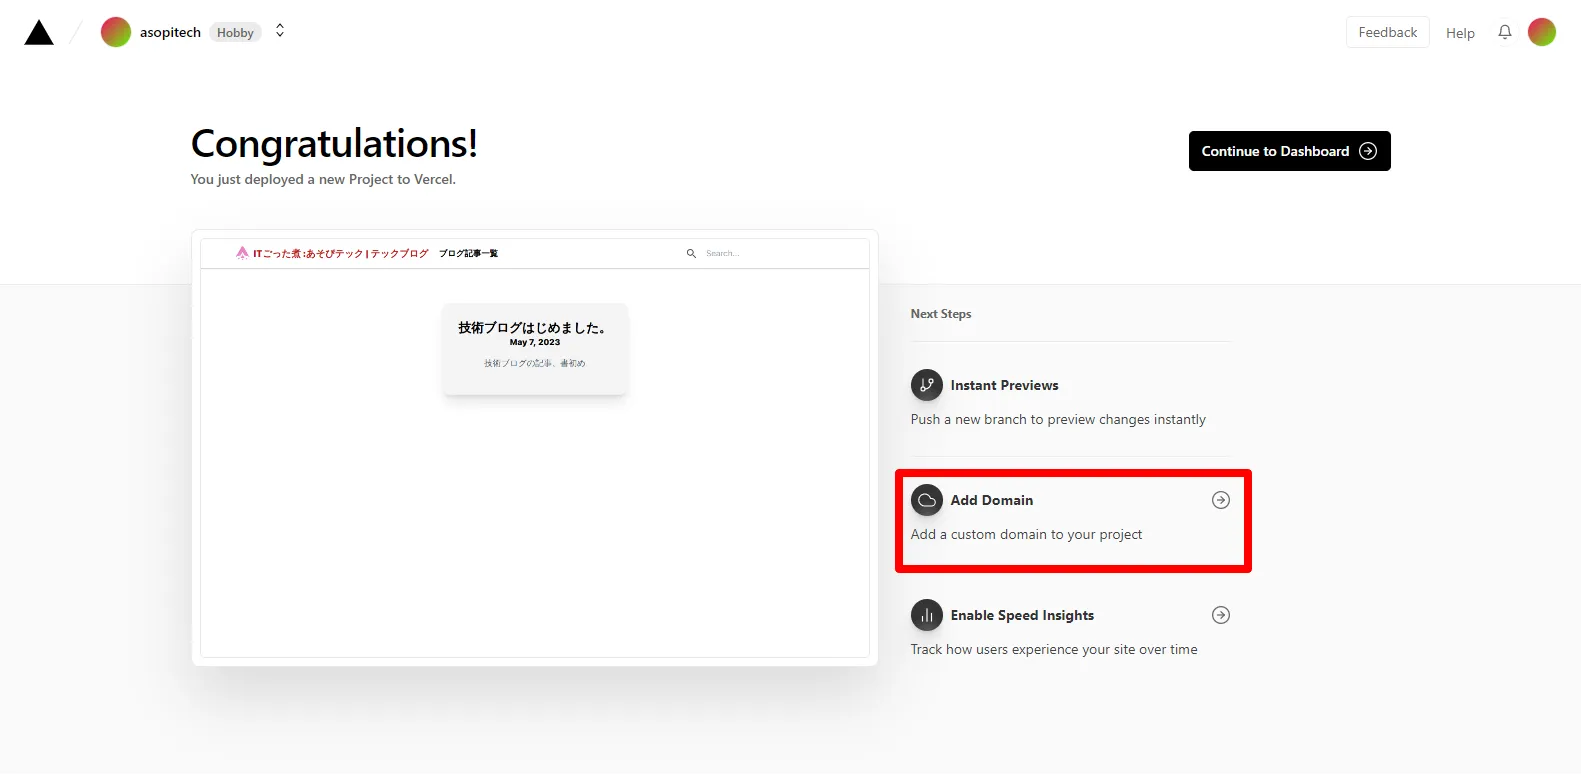Click the Enable Speed Insights chart icon
Image resolution: width=1581 pixels, height=775 pixels.
[927, 615]
